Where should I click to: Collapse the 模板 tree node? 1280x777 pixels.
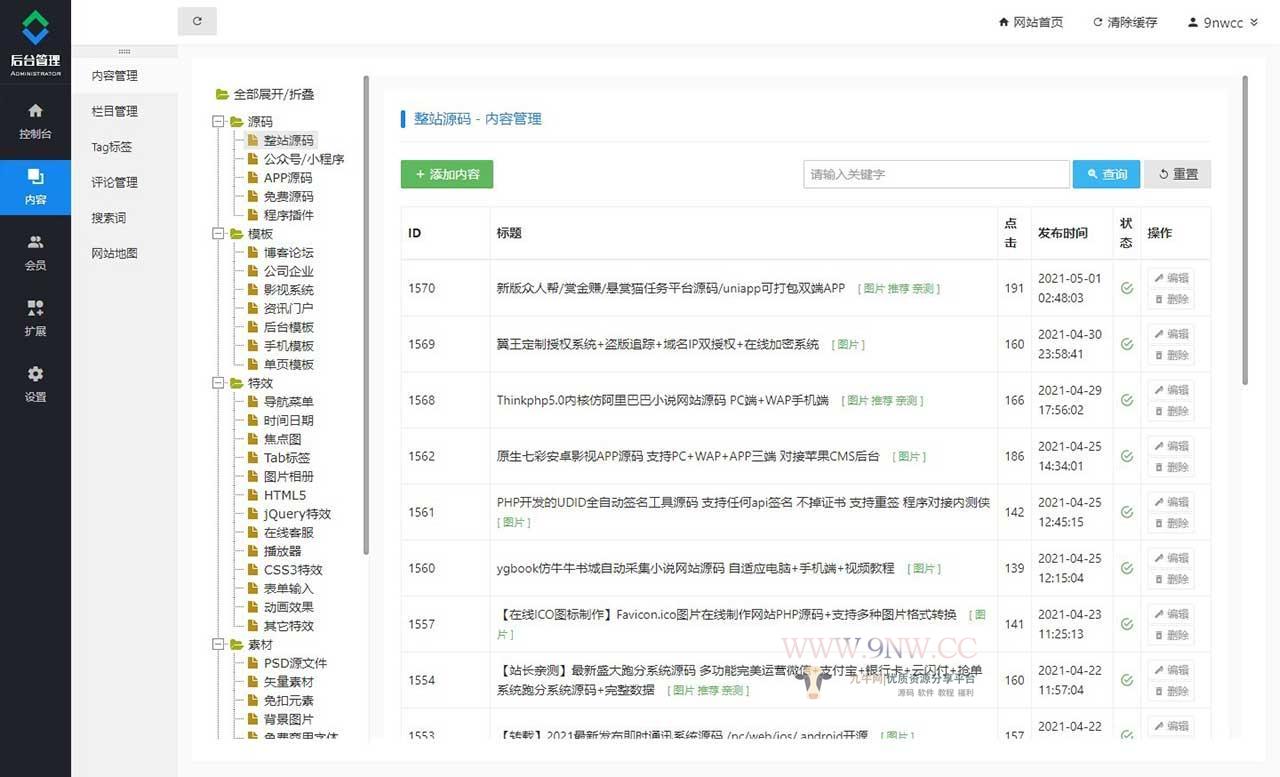(x=218, y=234)
